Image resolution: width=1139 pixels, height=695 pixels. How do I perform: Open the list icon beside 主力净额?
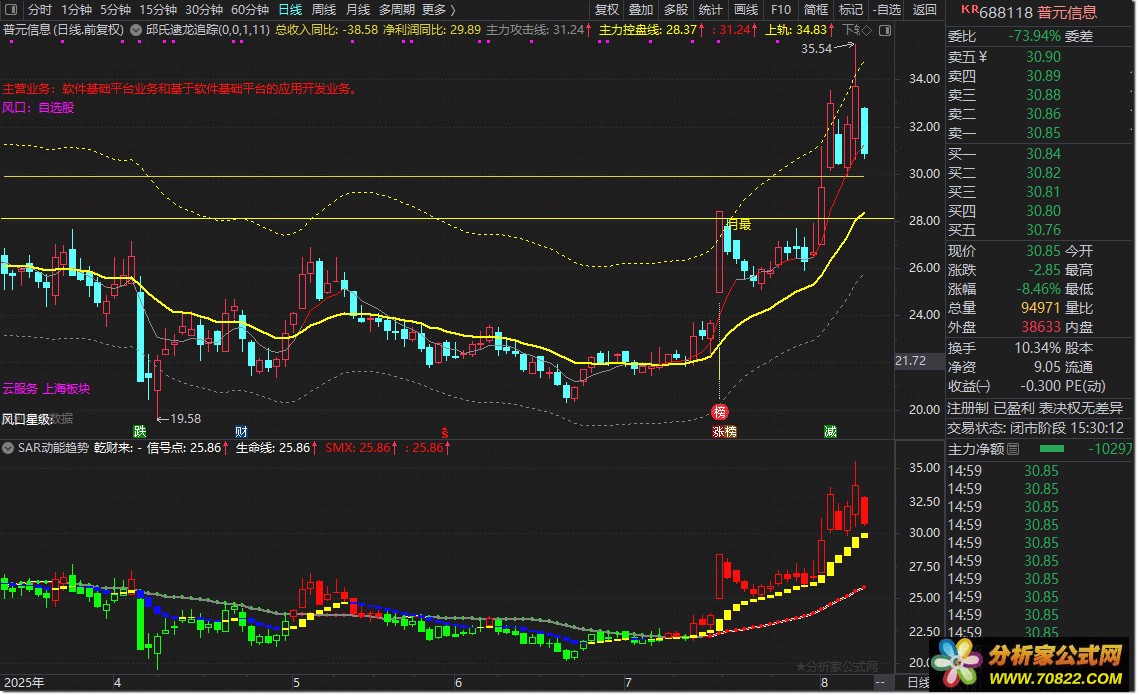click(x=1013, y=450)
